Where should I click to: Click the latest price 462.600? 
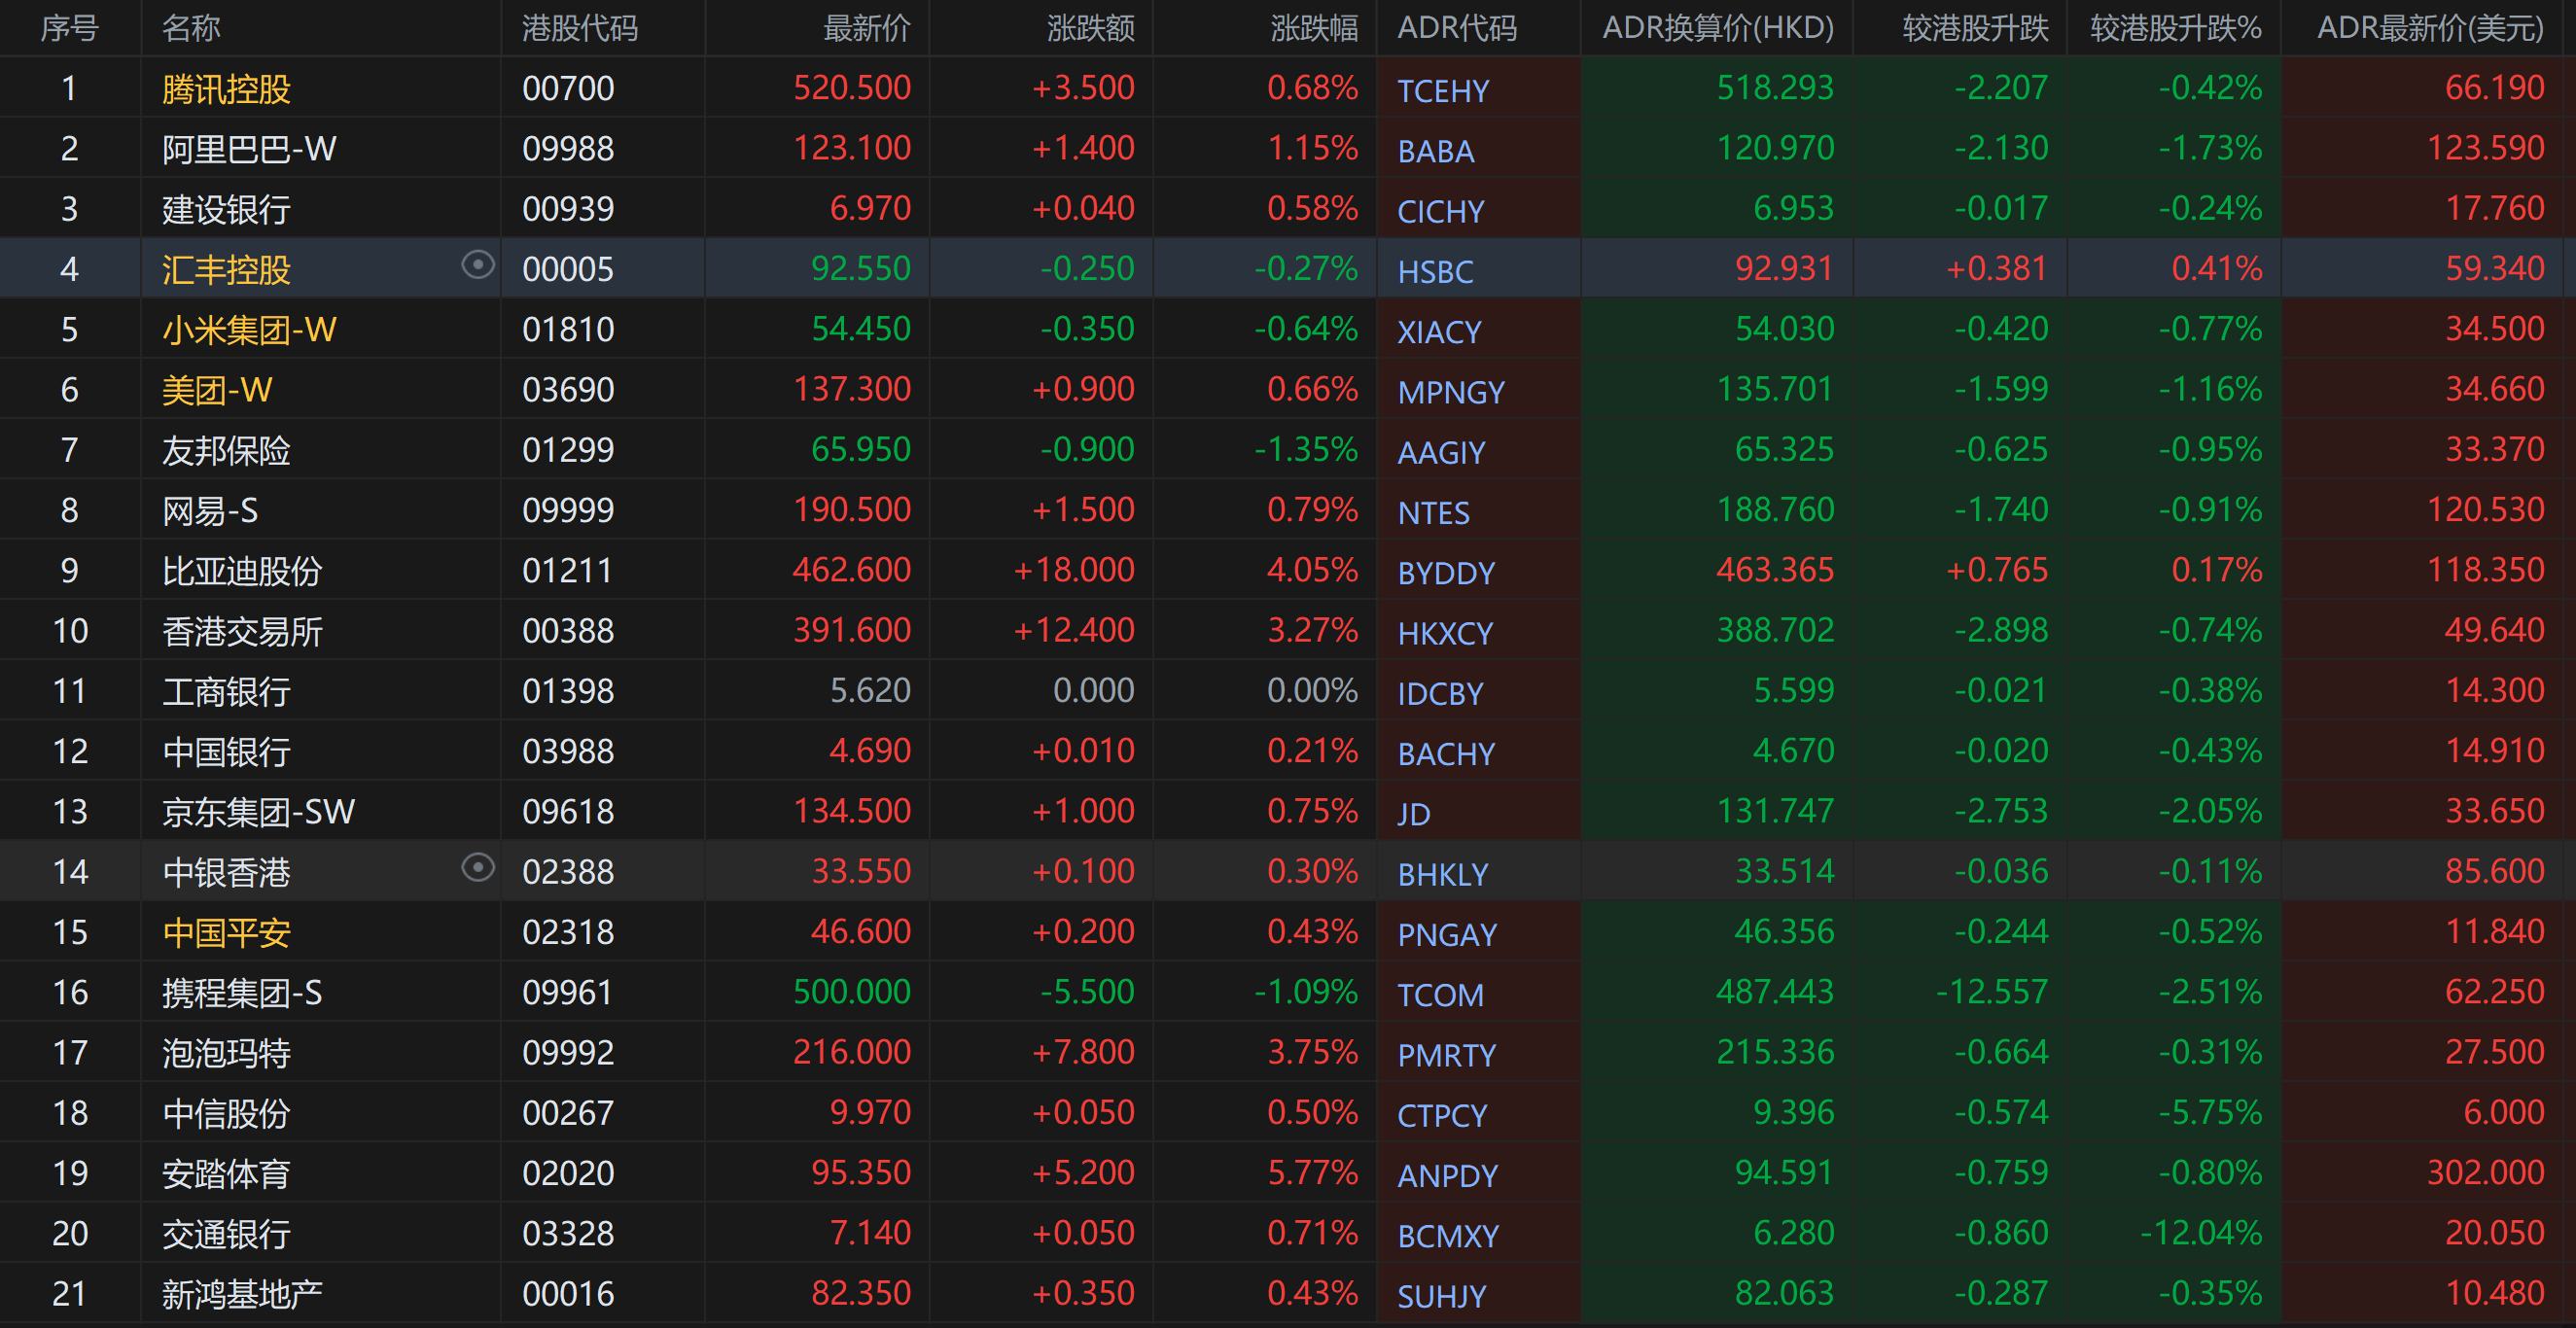tap(852, 570)
